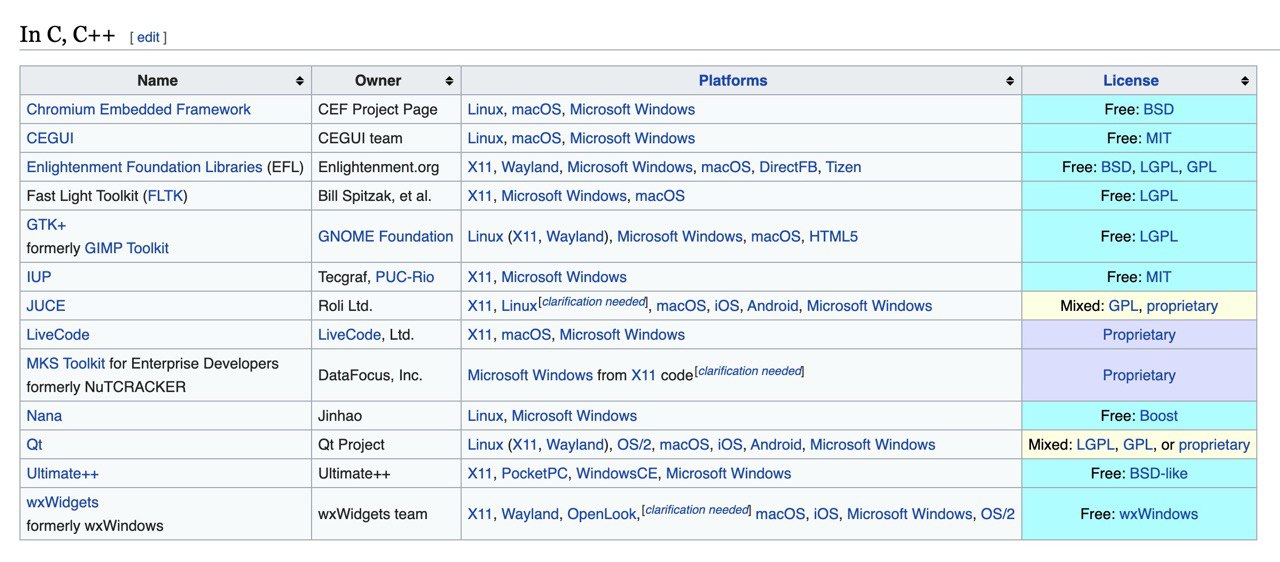Click the Owner column sort arrows
The height and width of the screenshot is (562, 1280).
449,81
